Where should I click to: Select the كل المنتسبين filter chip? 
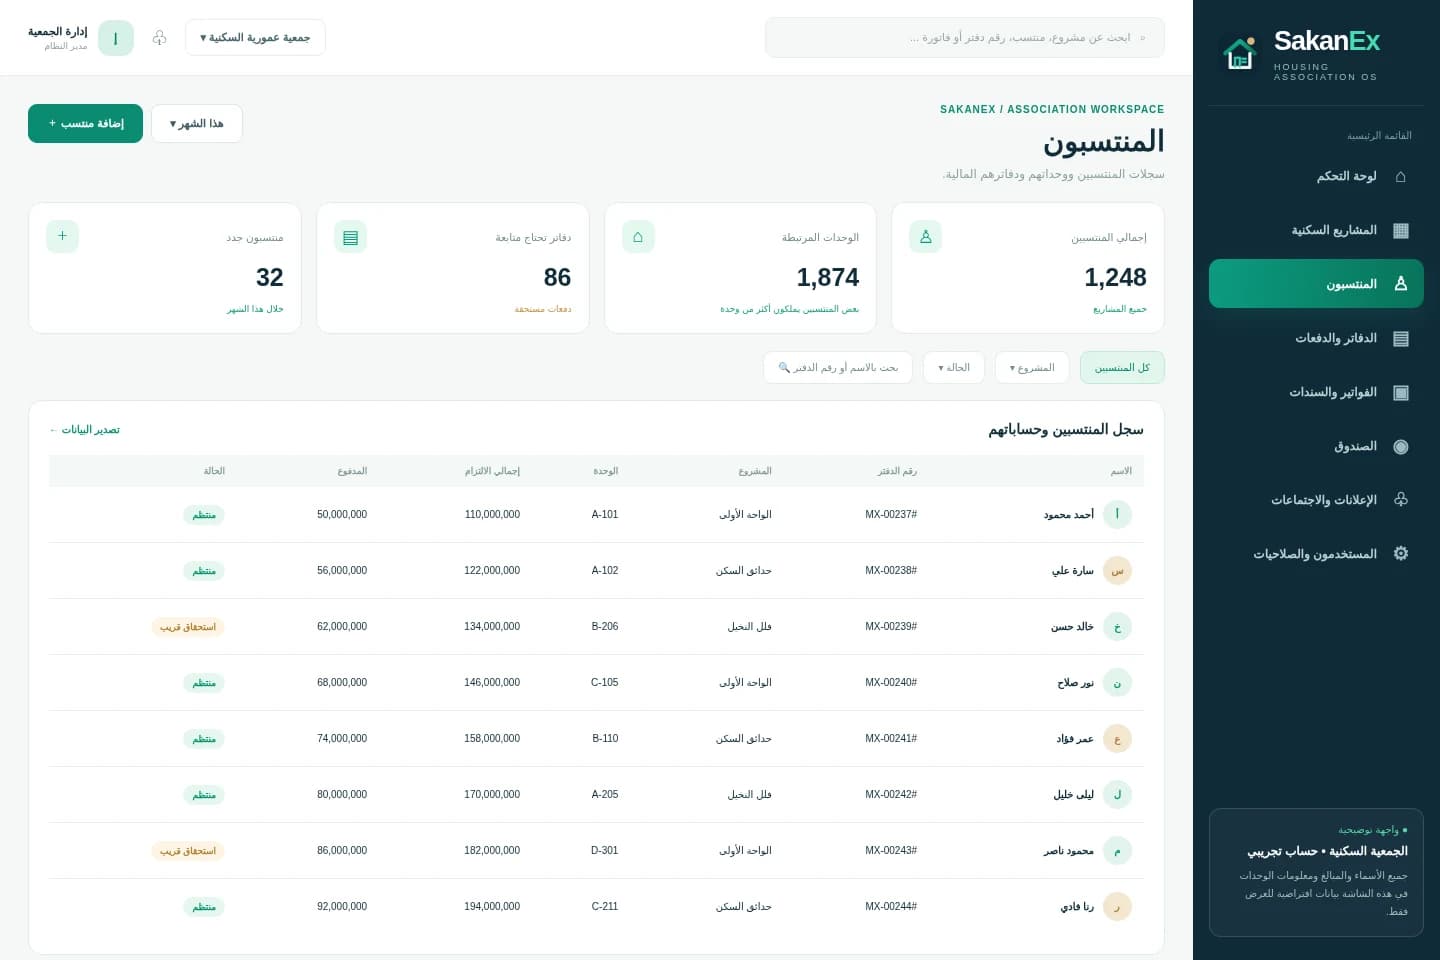pyautogui.click(x=1122, y=368)
